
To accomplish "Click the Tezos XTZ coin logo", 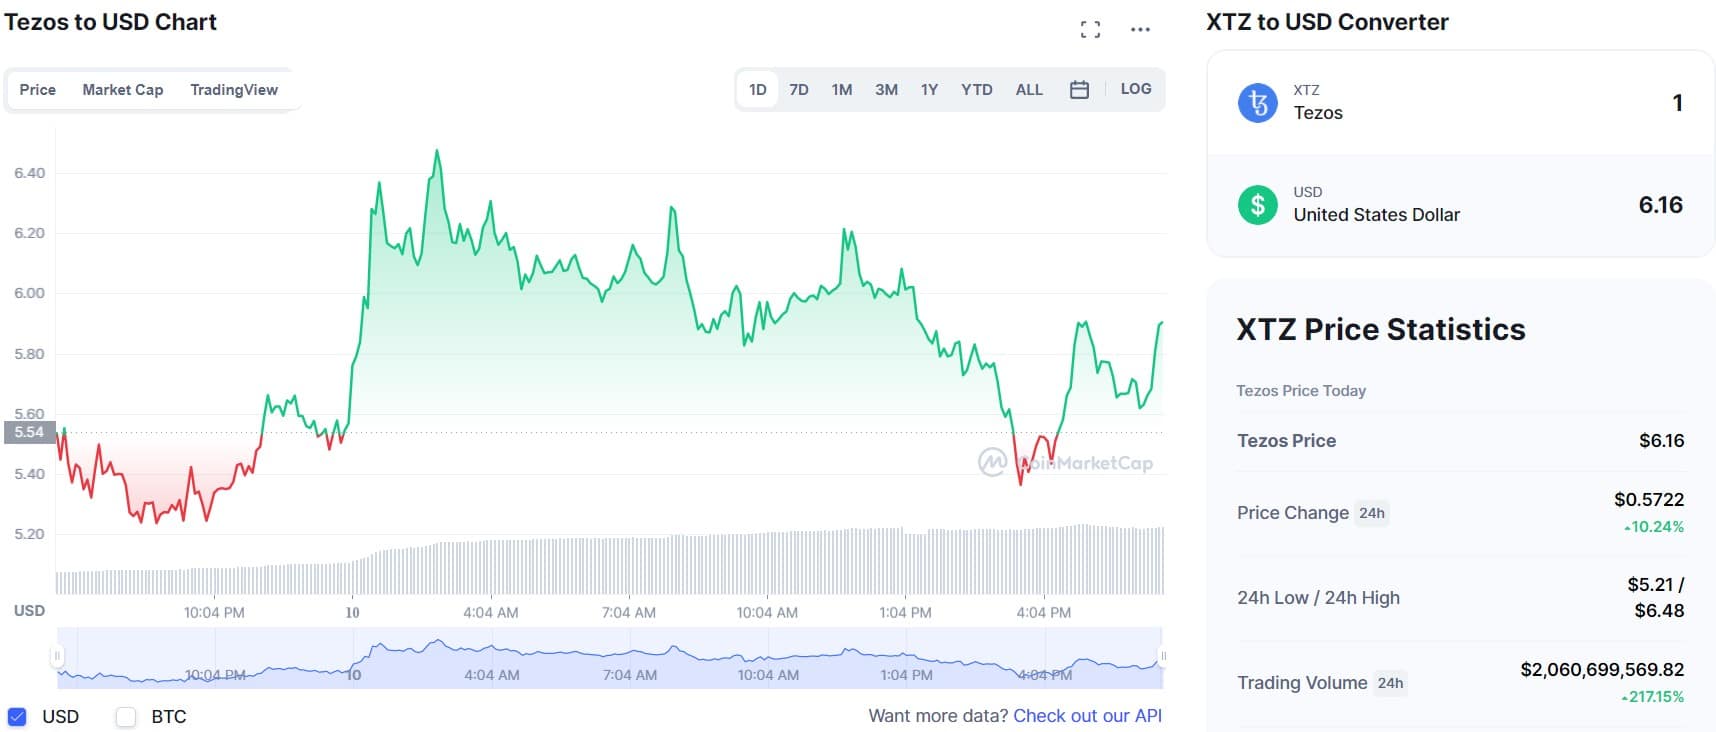I will (1258, 103).
